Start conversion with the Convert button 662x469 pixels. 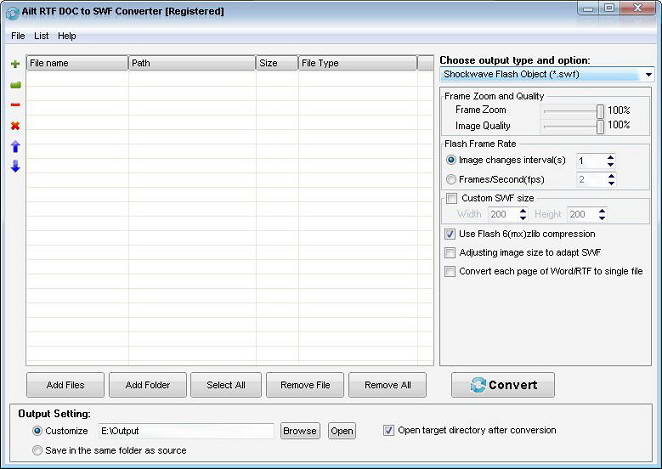[503, 385]
